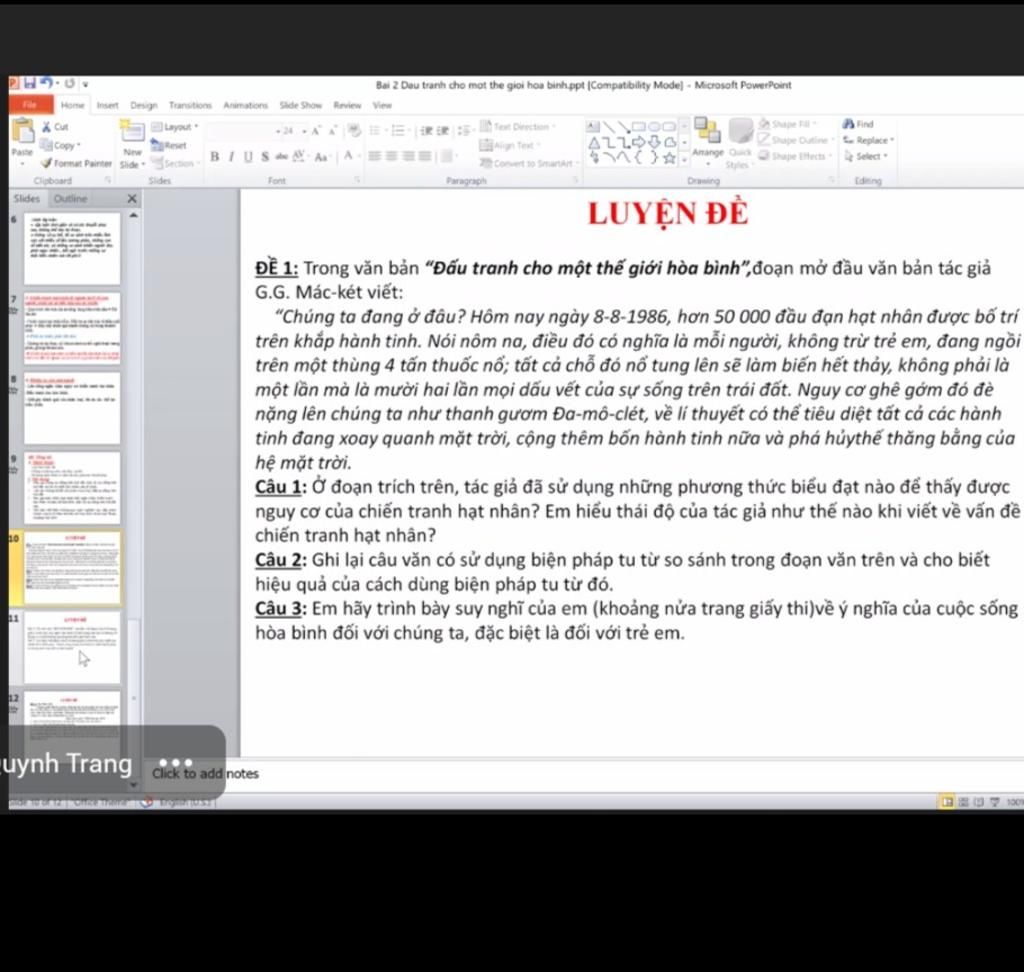The height and width of the screenshot is (972, 1024).
Task: Align text left
Action: coord(374,156)
